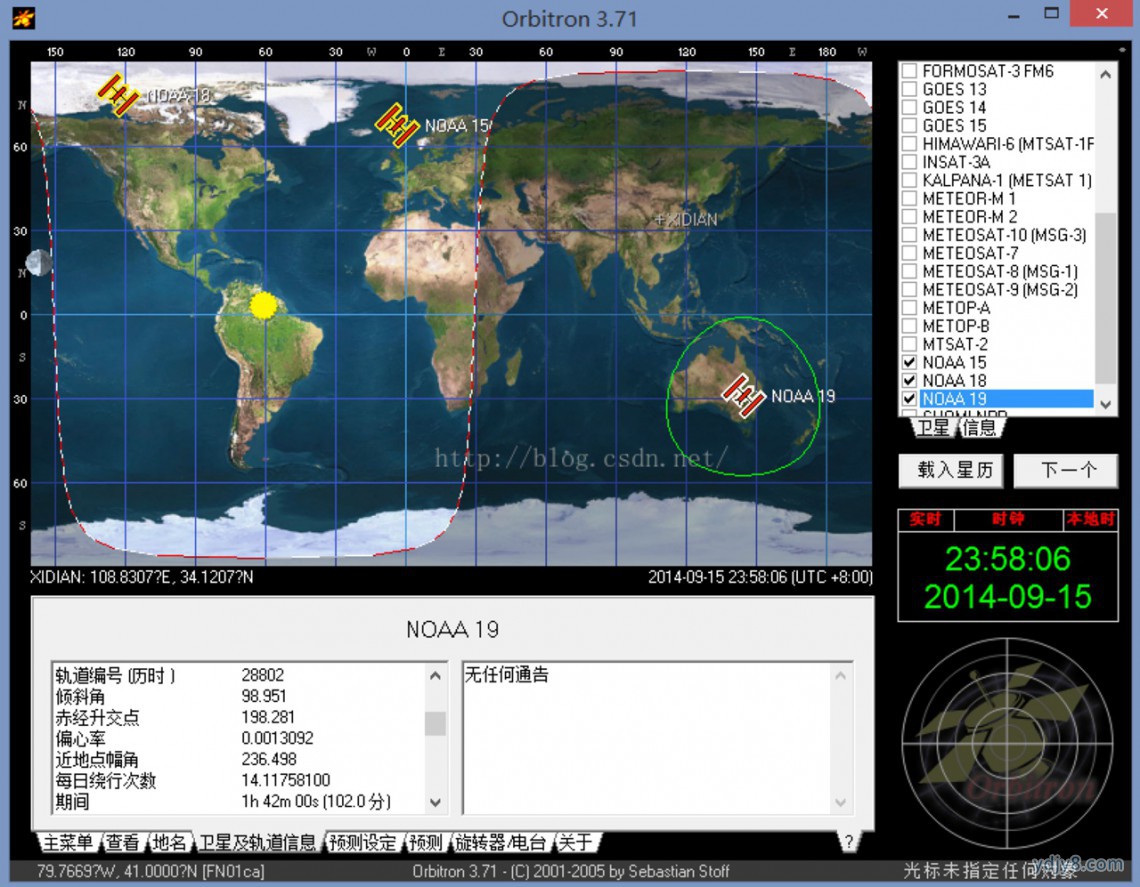
Task: Minimize the Orbitron window
Action: (1013, 15)
